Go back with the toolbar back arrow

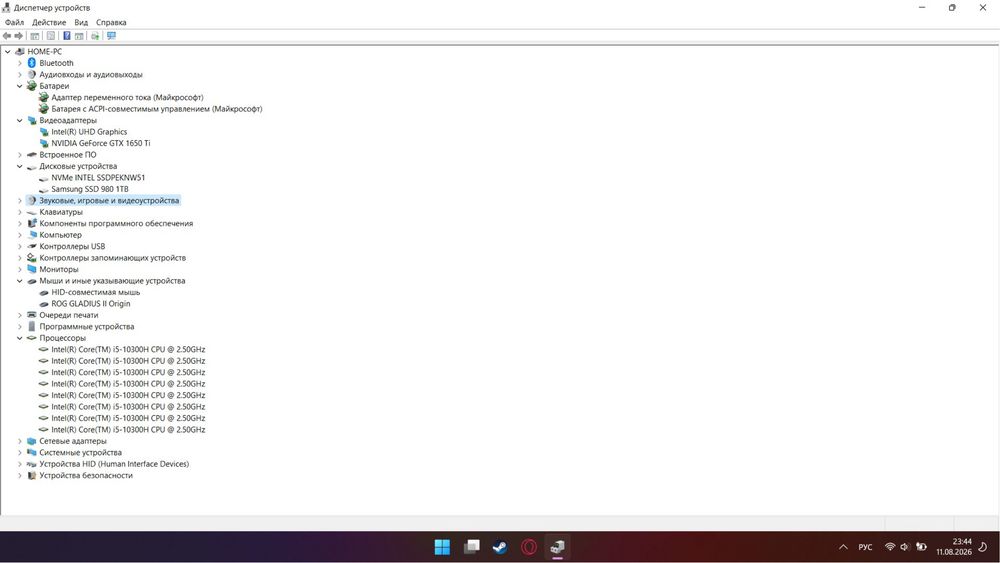7,36
